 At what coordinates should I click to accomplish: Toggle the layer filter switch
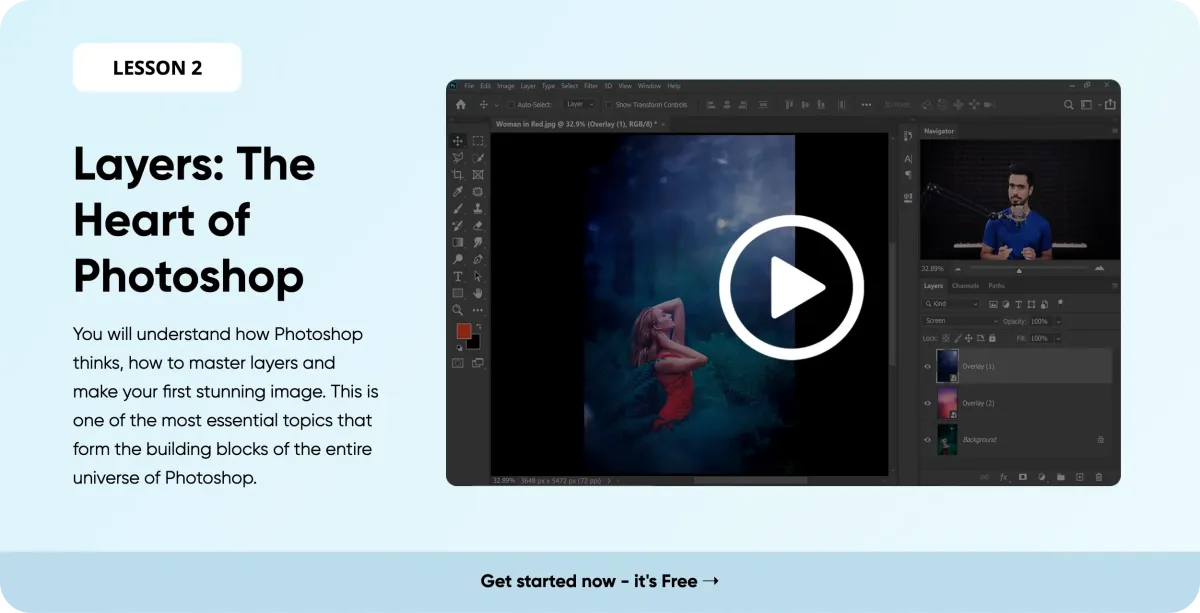point(1060,301)
